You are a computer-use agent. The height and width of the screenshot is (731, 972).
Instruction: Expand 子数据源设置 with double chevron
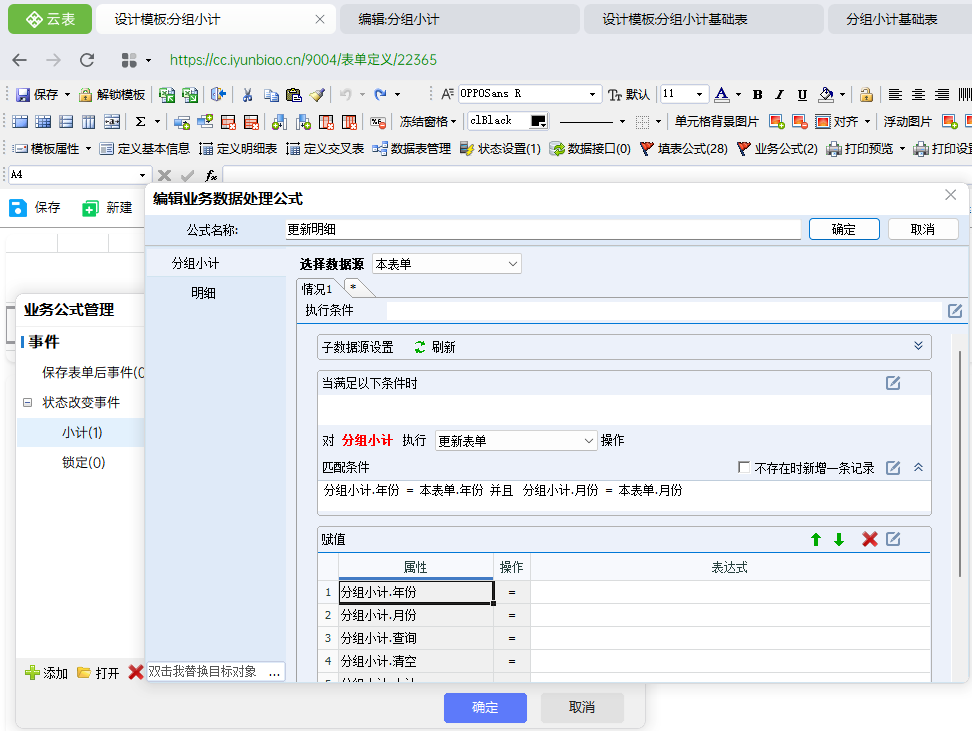tap(918, 346)
